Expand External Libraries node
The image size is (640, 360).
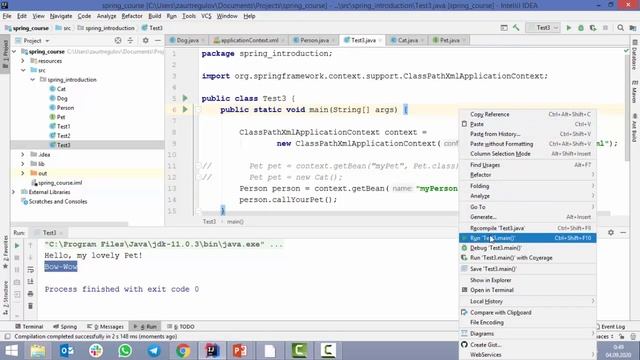click(x=14, y=192)
